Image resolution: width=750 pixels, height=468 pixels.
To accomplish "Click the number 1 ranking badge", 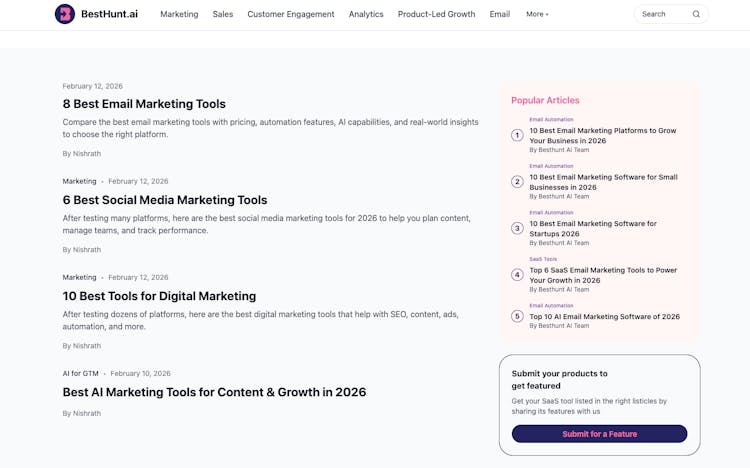I will pos(517,135).
